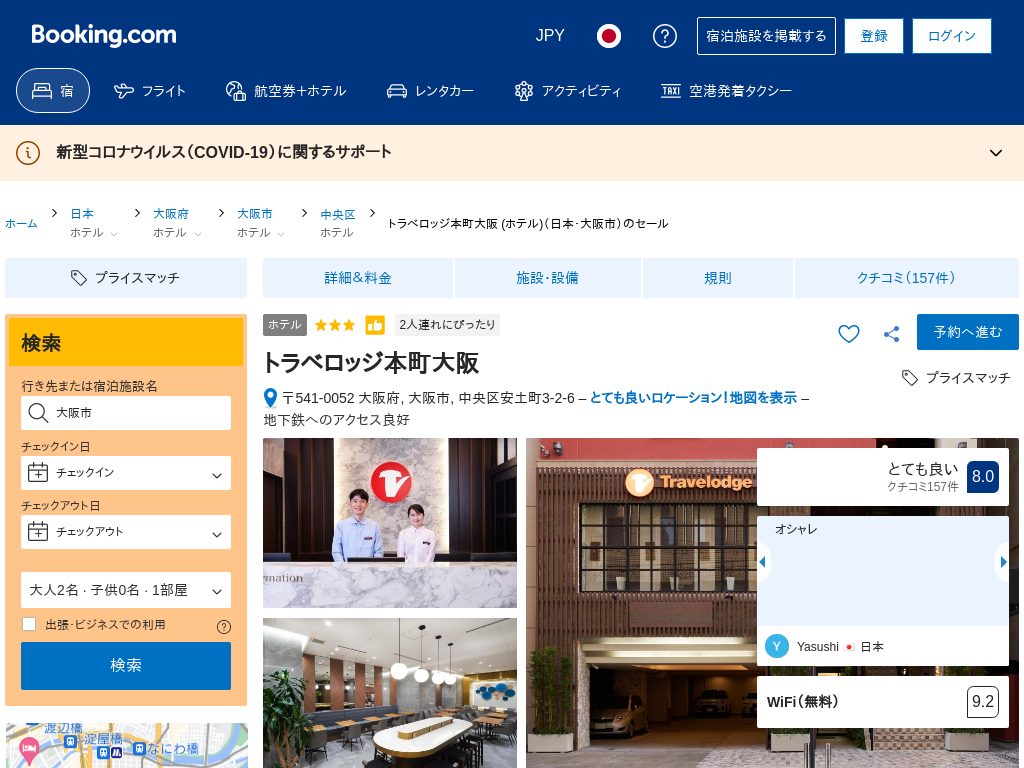The height and width of the screenshot is (768, 1024).
Task: Click the 2人連れにぴったり badge
Action: (447, 325)
